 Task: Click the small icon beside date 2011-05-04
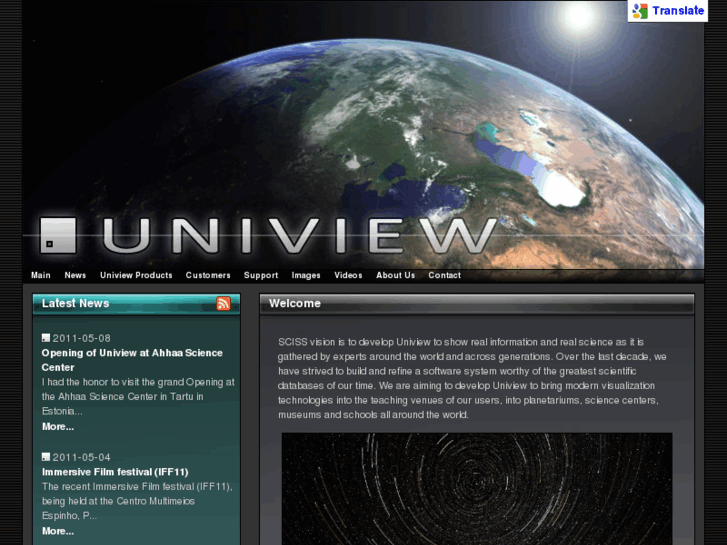click(45, 457)
